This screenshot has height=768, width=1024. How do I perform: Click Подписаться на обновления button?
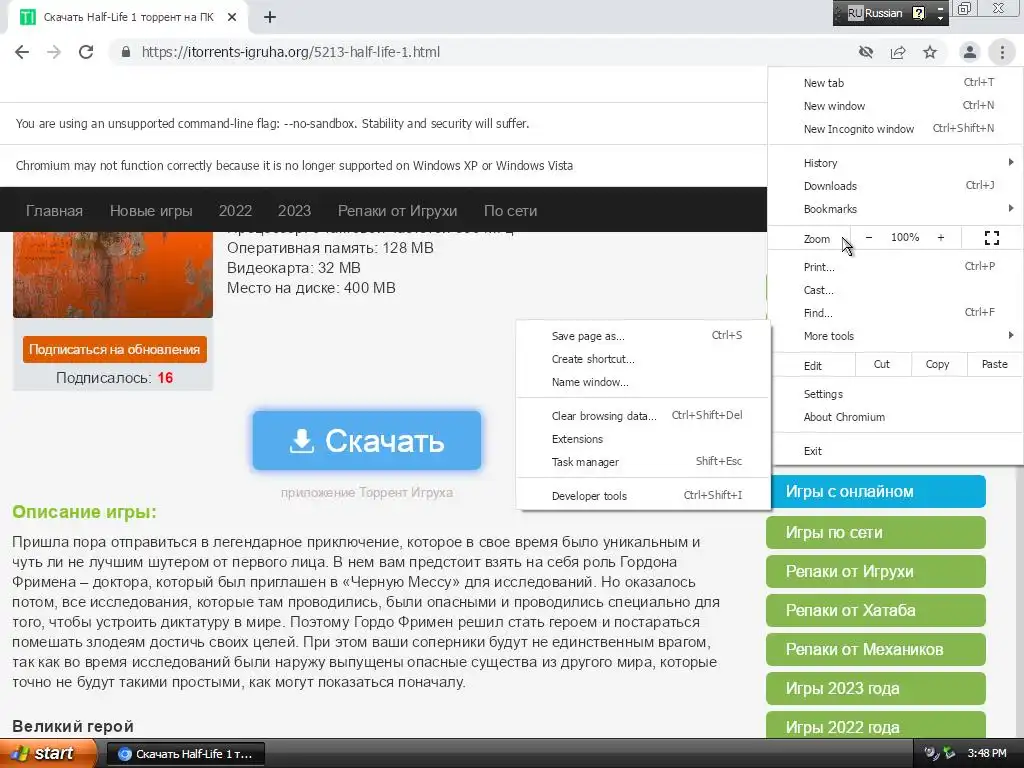coord(114,349)
